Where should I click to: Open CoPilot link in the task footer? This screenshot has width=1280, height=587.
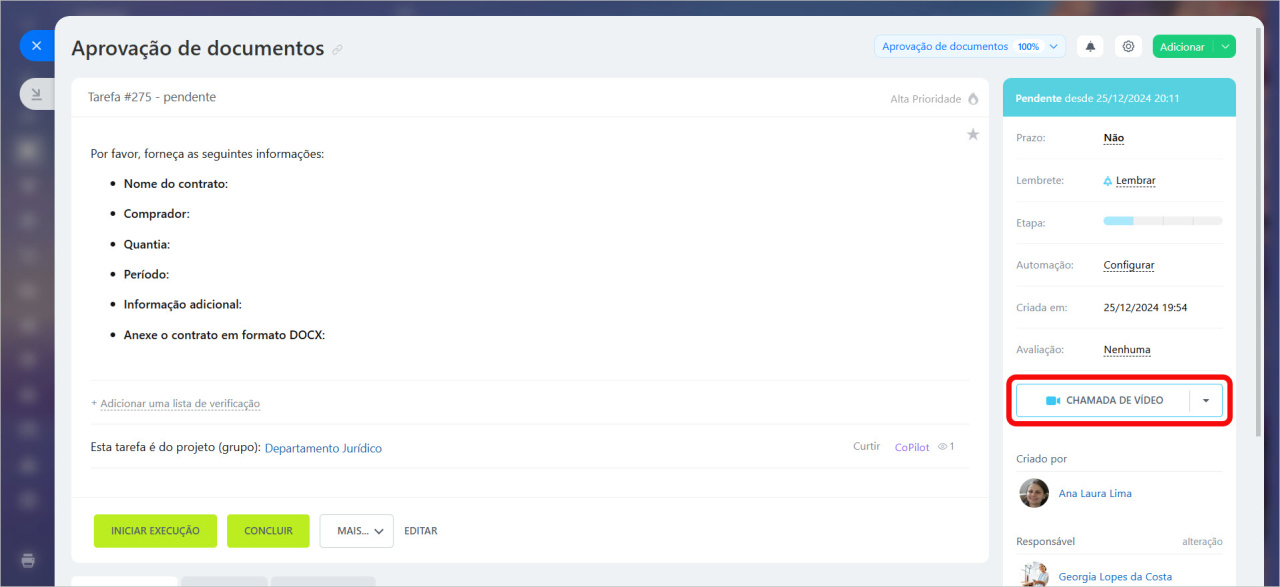point(912,447)
